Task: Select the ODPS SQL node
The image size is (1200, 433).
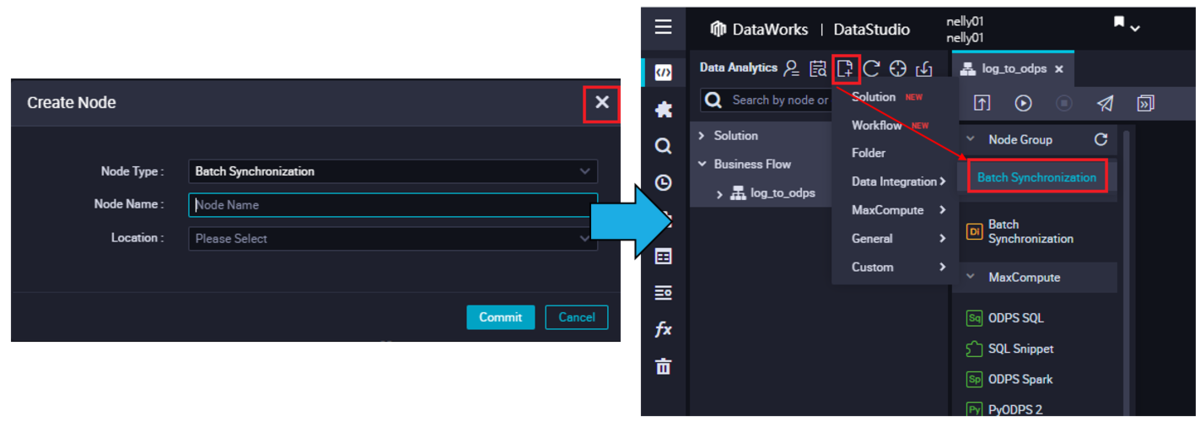Action: click(1005, 318)
